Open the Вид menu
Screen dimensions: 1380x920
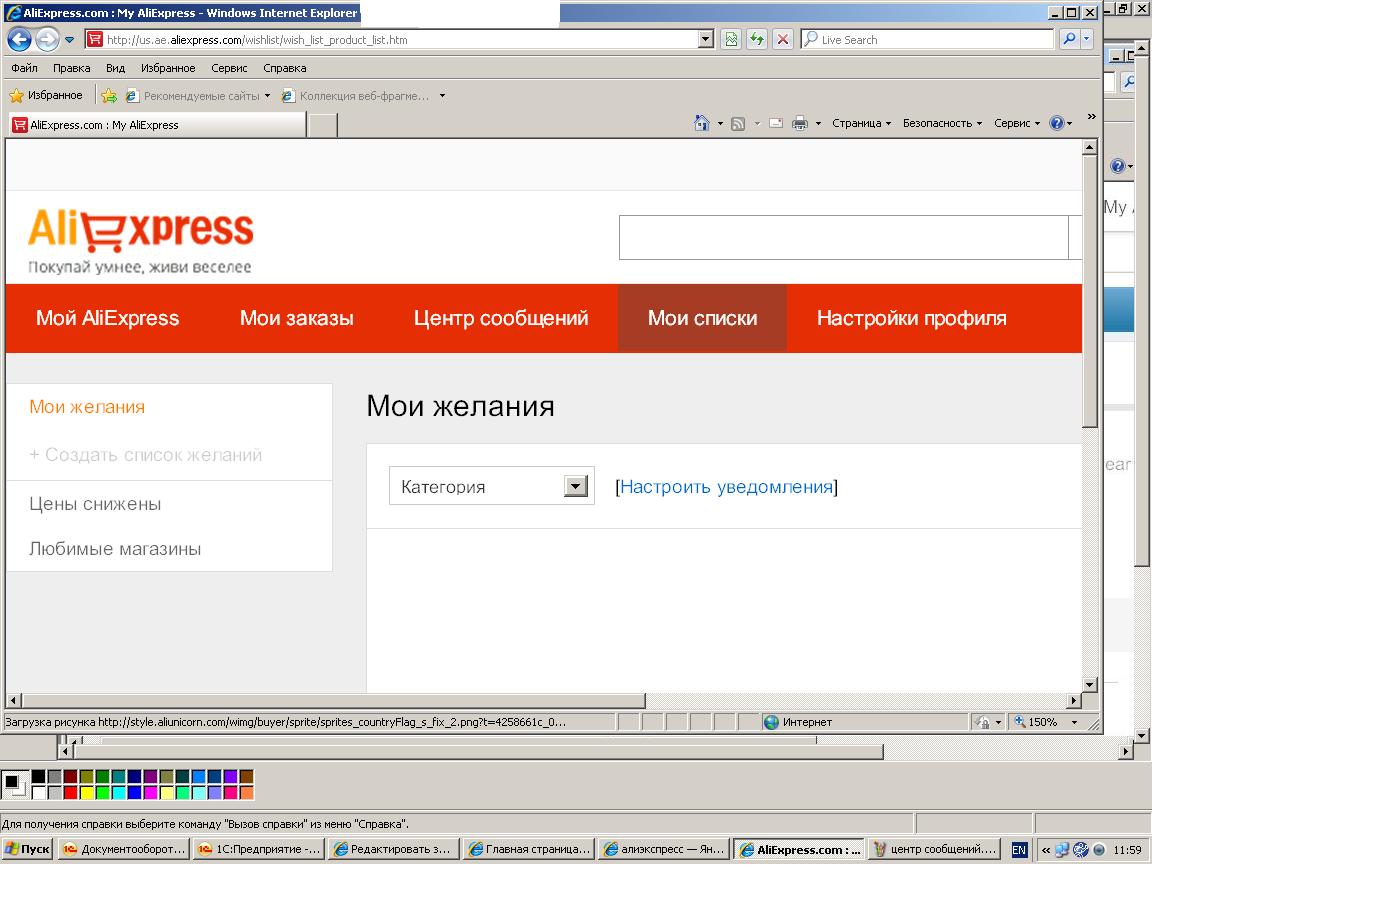pos(116,68)
